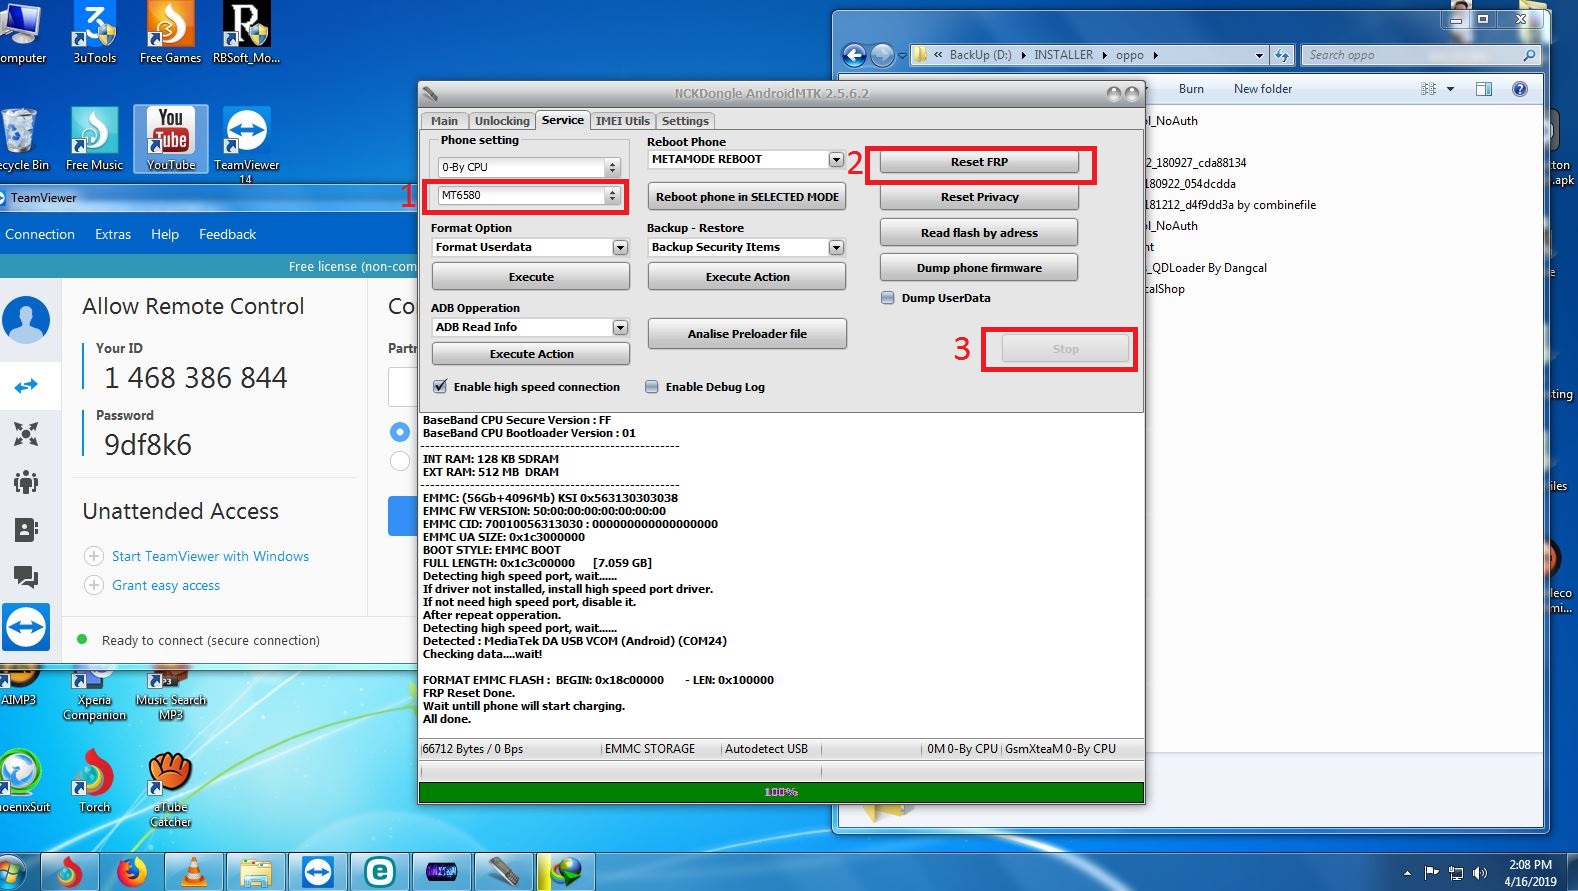Switch to the IMEI Utils tab
The width and height of the screenshot is (1578, 891).
pos(622,121)
